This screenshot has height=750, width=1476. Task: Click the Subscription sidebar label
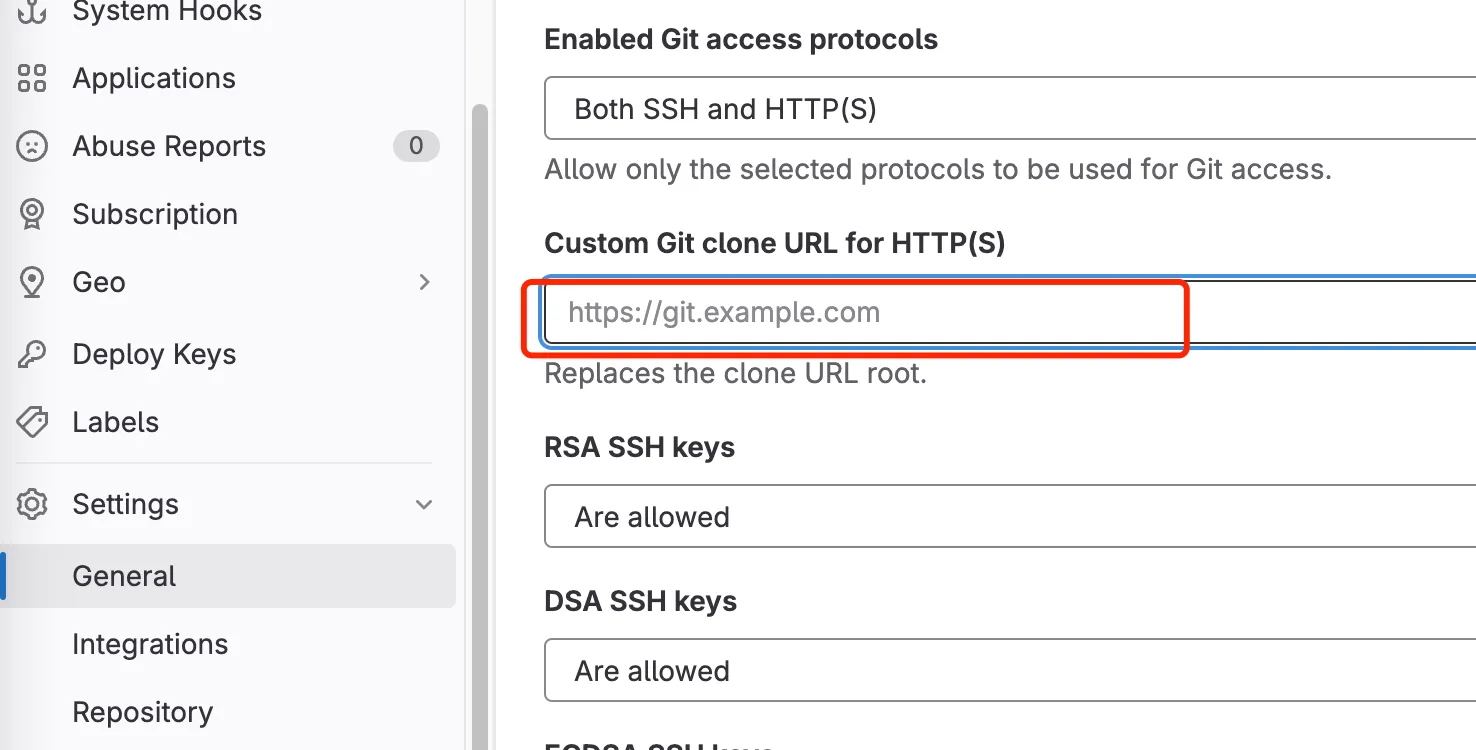(155, 214)
